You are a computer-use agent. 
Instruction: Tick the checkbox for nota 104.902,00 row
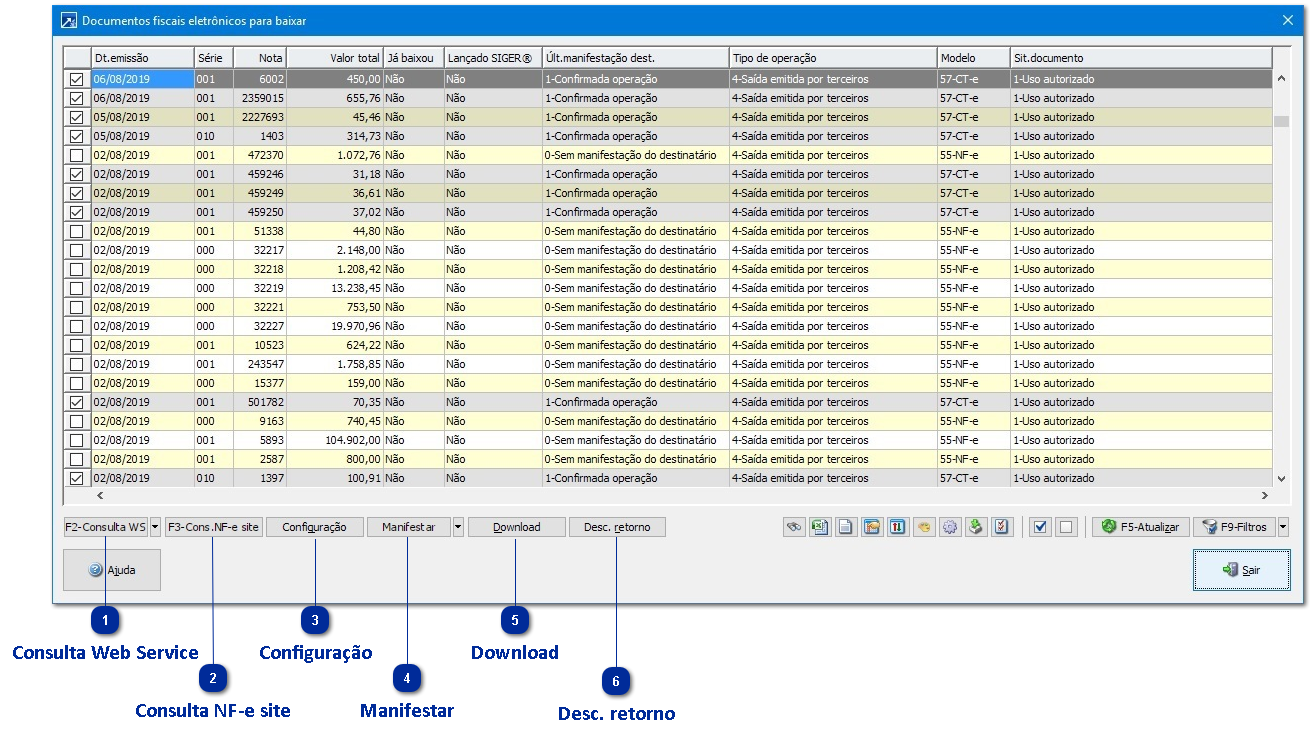pyautogui.click(x=76, y=441)
